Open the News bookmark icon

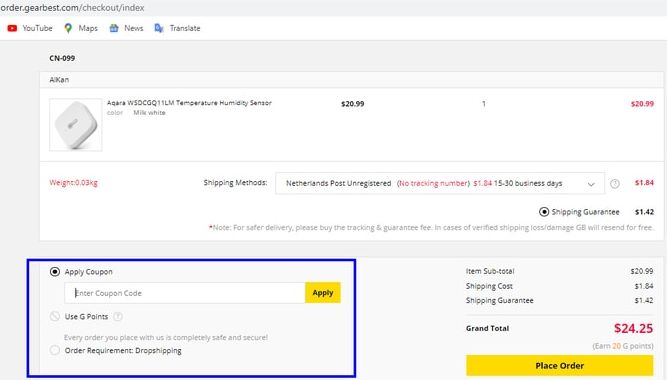114,29
